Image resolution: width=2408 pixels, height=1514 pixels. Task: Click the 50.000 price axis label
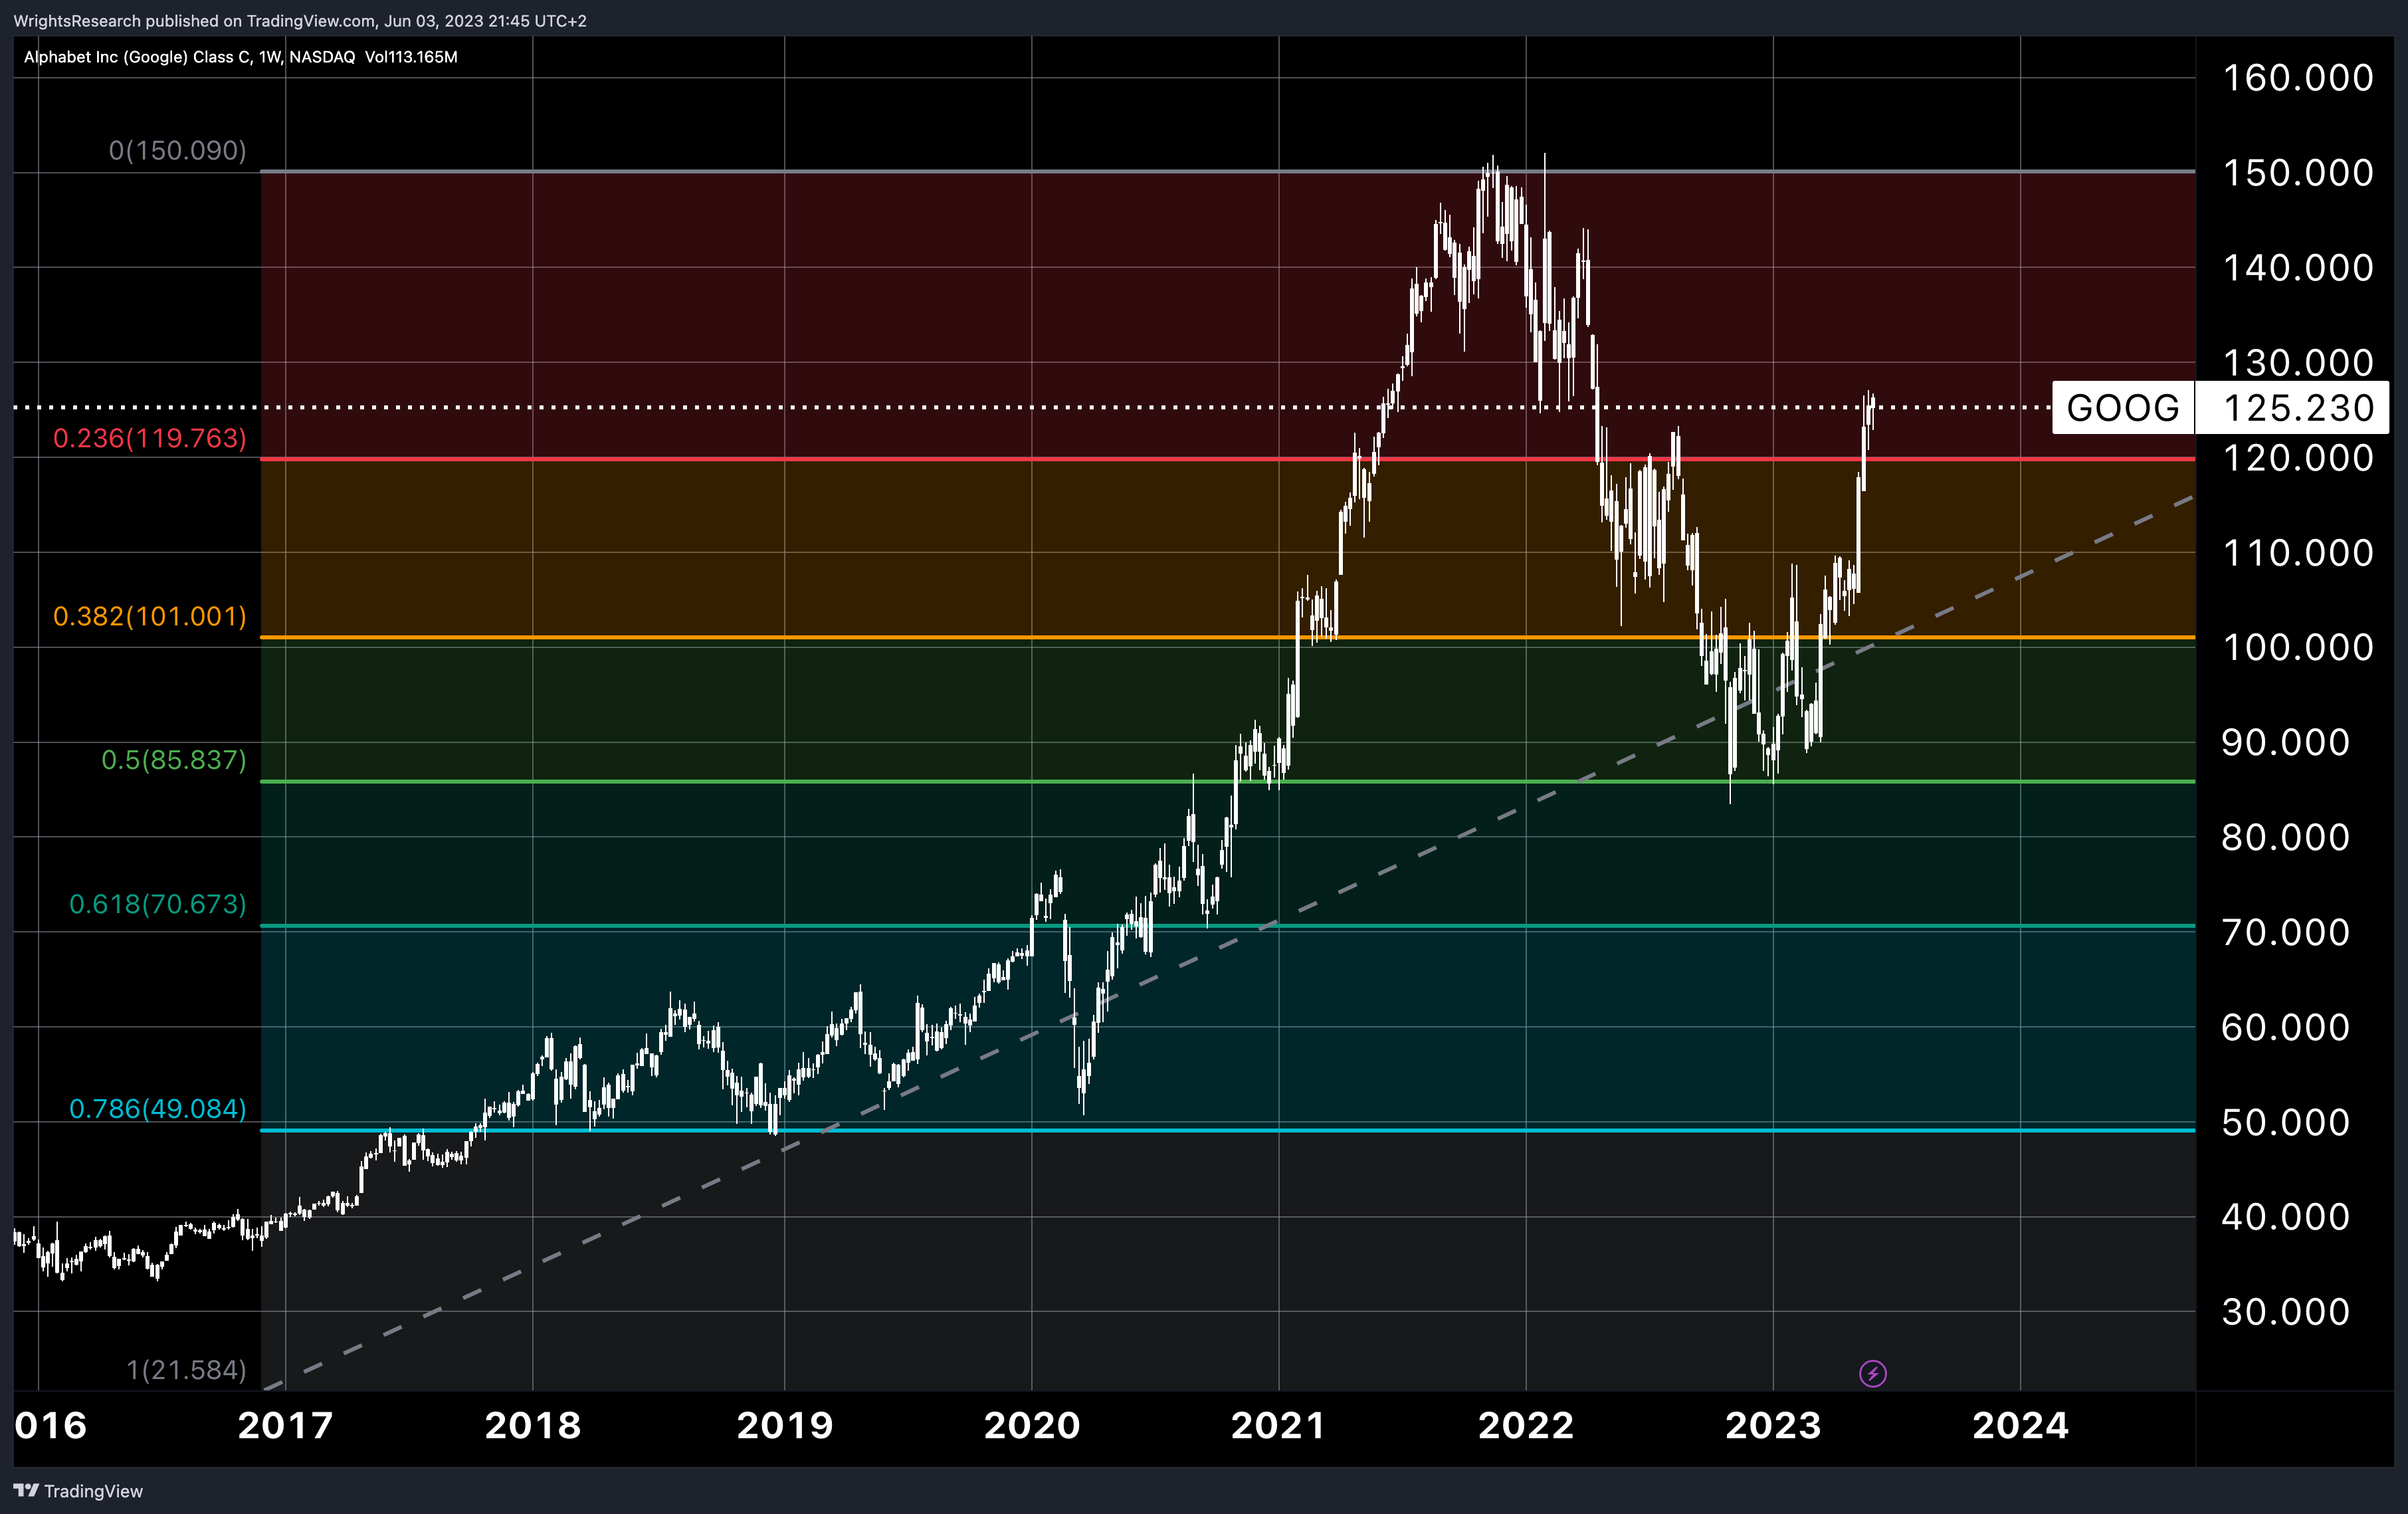pyautogui.click(x=2285, y=1122)
